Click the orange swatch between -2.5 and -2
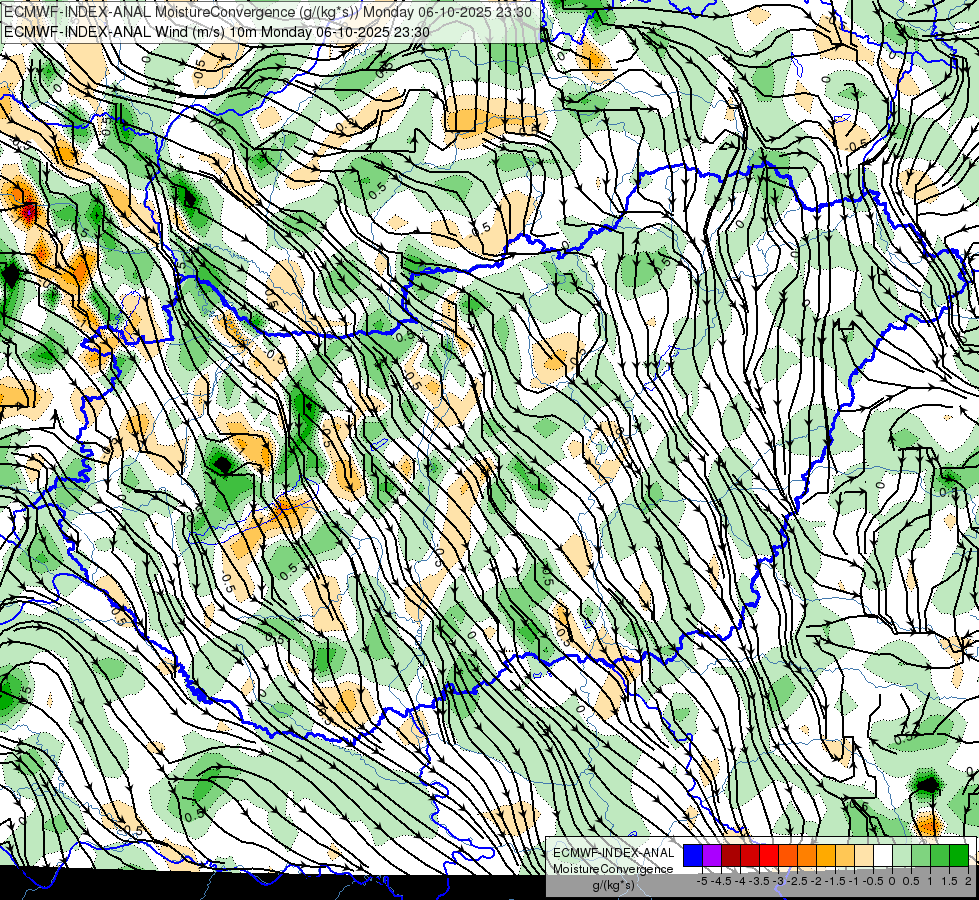Image resolution: width=979 pixels, height=900 pixels. (807, 856)
